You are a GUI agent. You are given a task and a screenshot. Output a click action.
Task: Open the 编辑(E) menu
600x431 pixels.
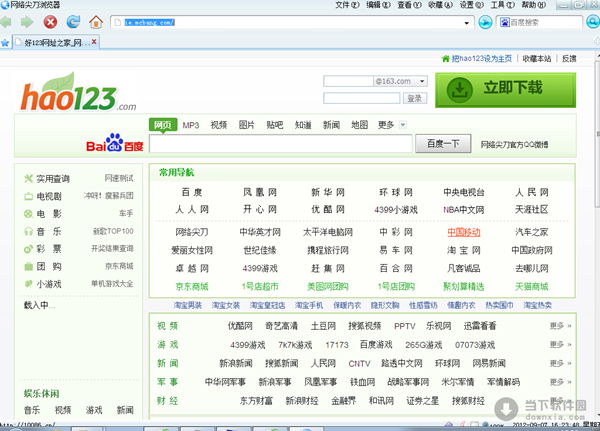[378, 5]
